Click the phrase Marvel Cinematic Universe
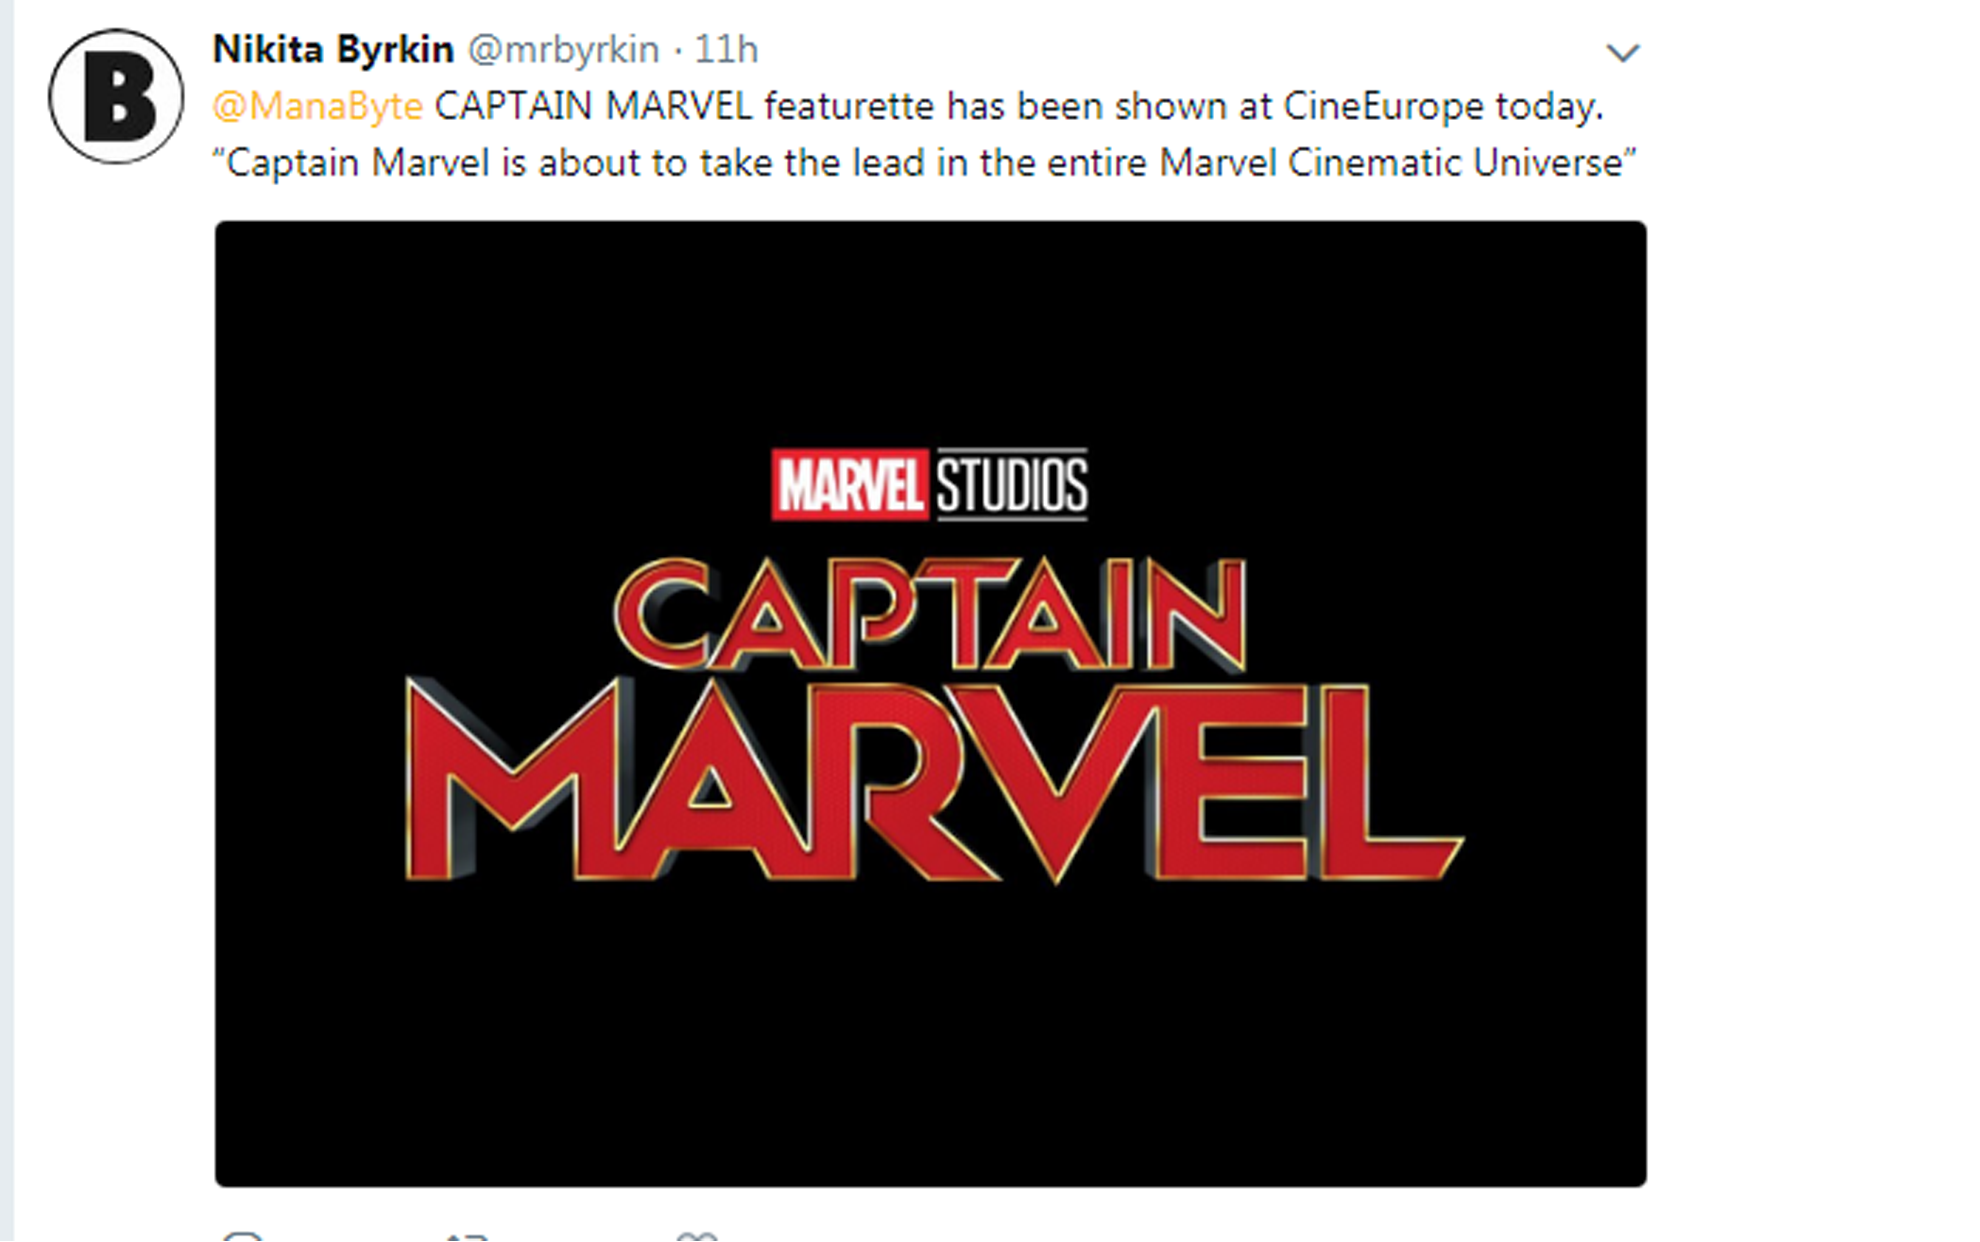This screenshot has height=1242, width=1980. [x=1390, y=163]
